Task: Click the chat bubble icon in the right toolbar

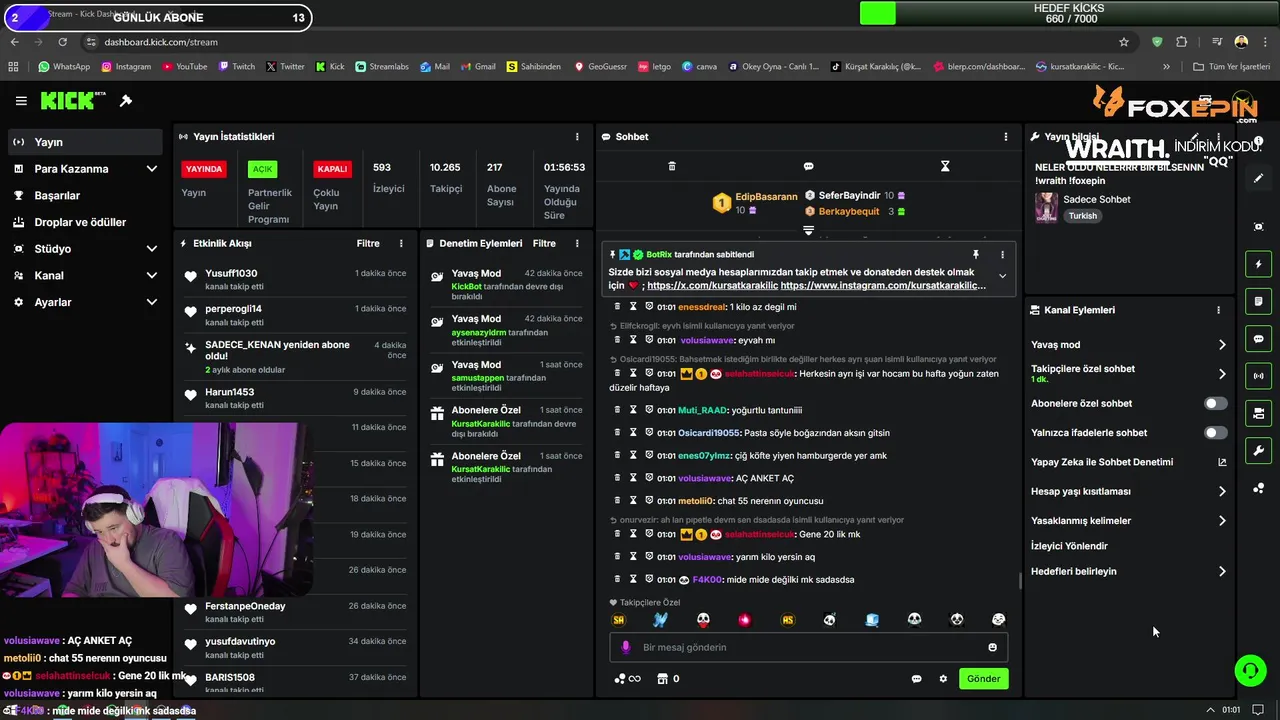Action: coord(1258,339)
